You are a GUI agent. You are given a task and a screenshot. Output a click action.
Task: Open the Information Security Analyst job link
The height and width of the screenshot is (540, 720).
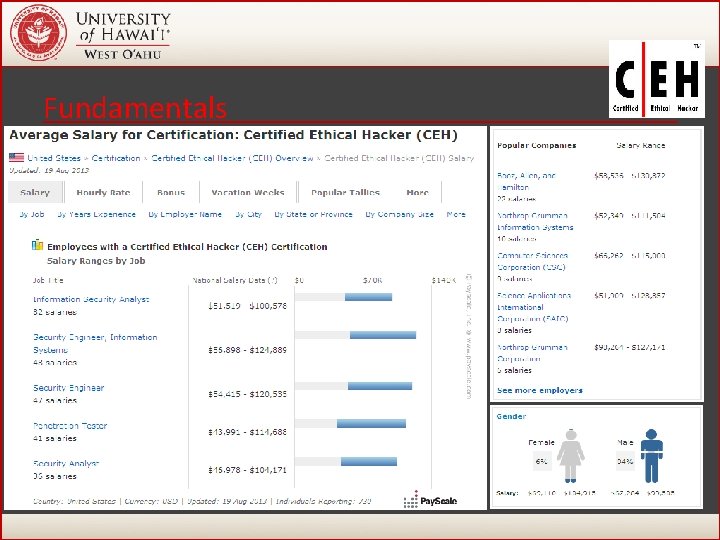tap(91, 299)
